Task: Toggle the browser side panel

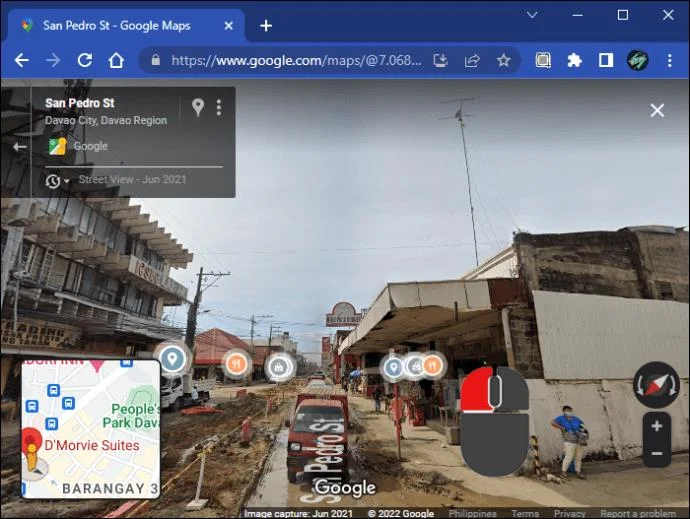Action: [x=606, y=60]
